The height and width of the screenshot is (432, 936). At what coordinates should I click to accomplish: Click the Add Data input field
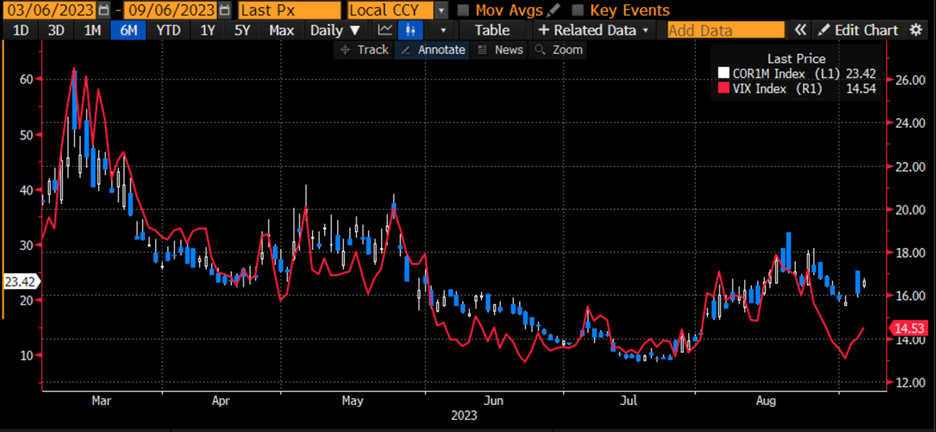726,30
